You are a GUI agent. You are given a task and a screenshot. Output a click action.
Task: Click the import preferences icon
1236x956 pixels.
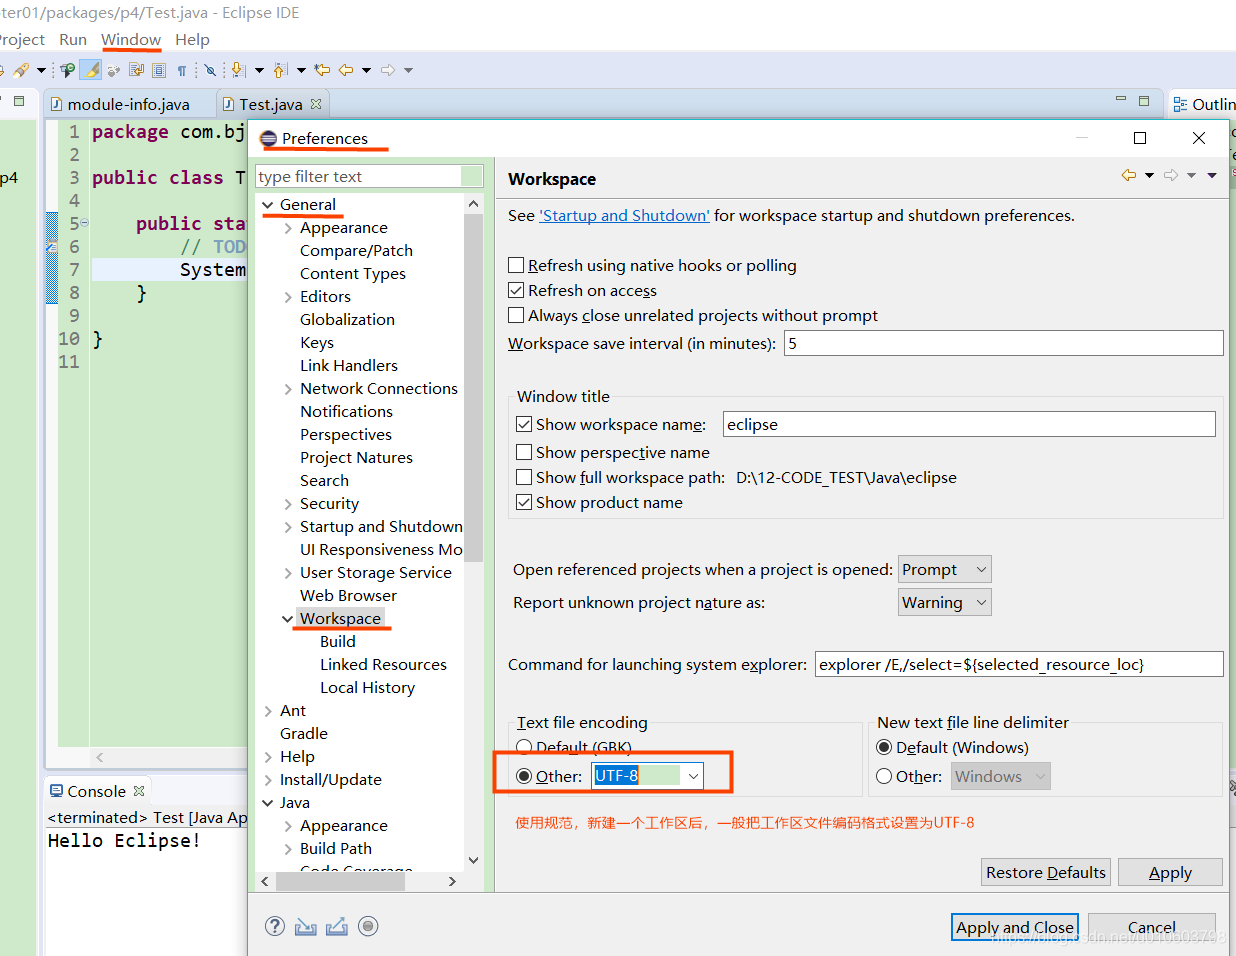[306, 927]
